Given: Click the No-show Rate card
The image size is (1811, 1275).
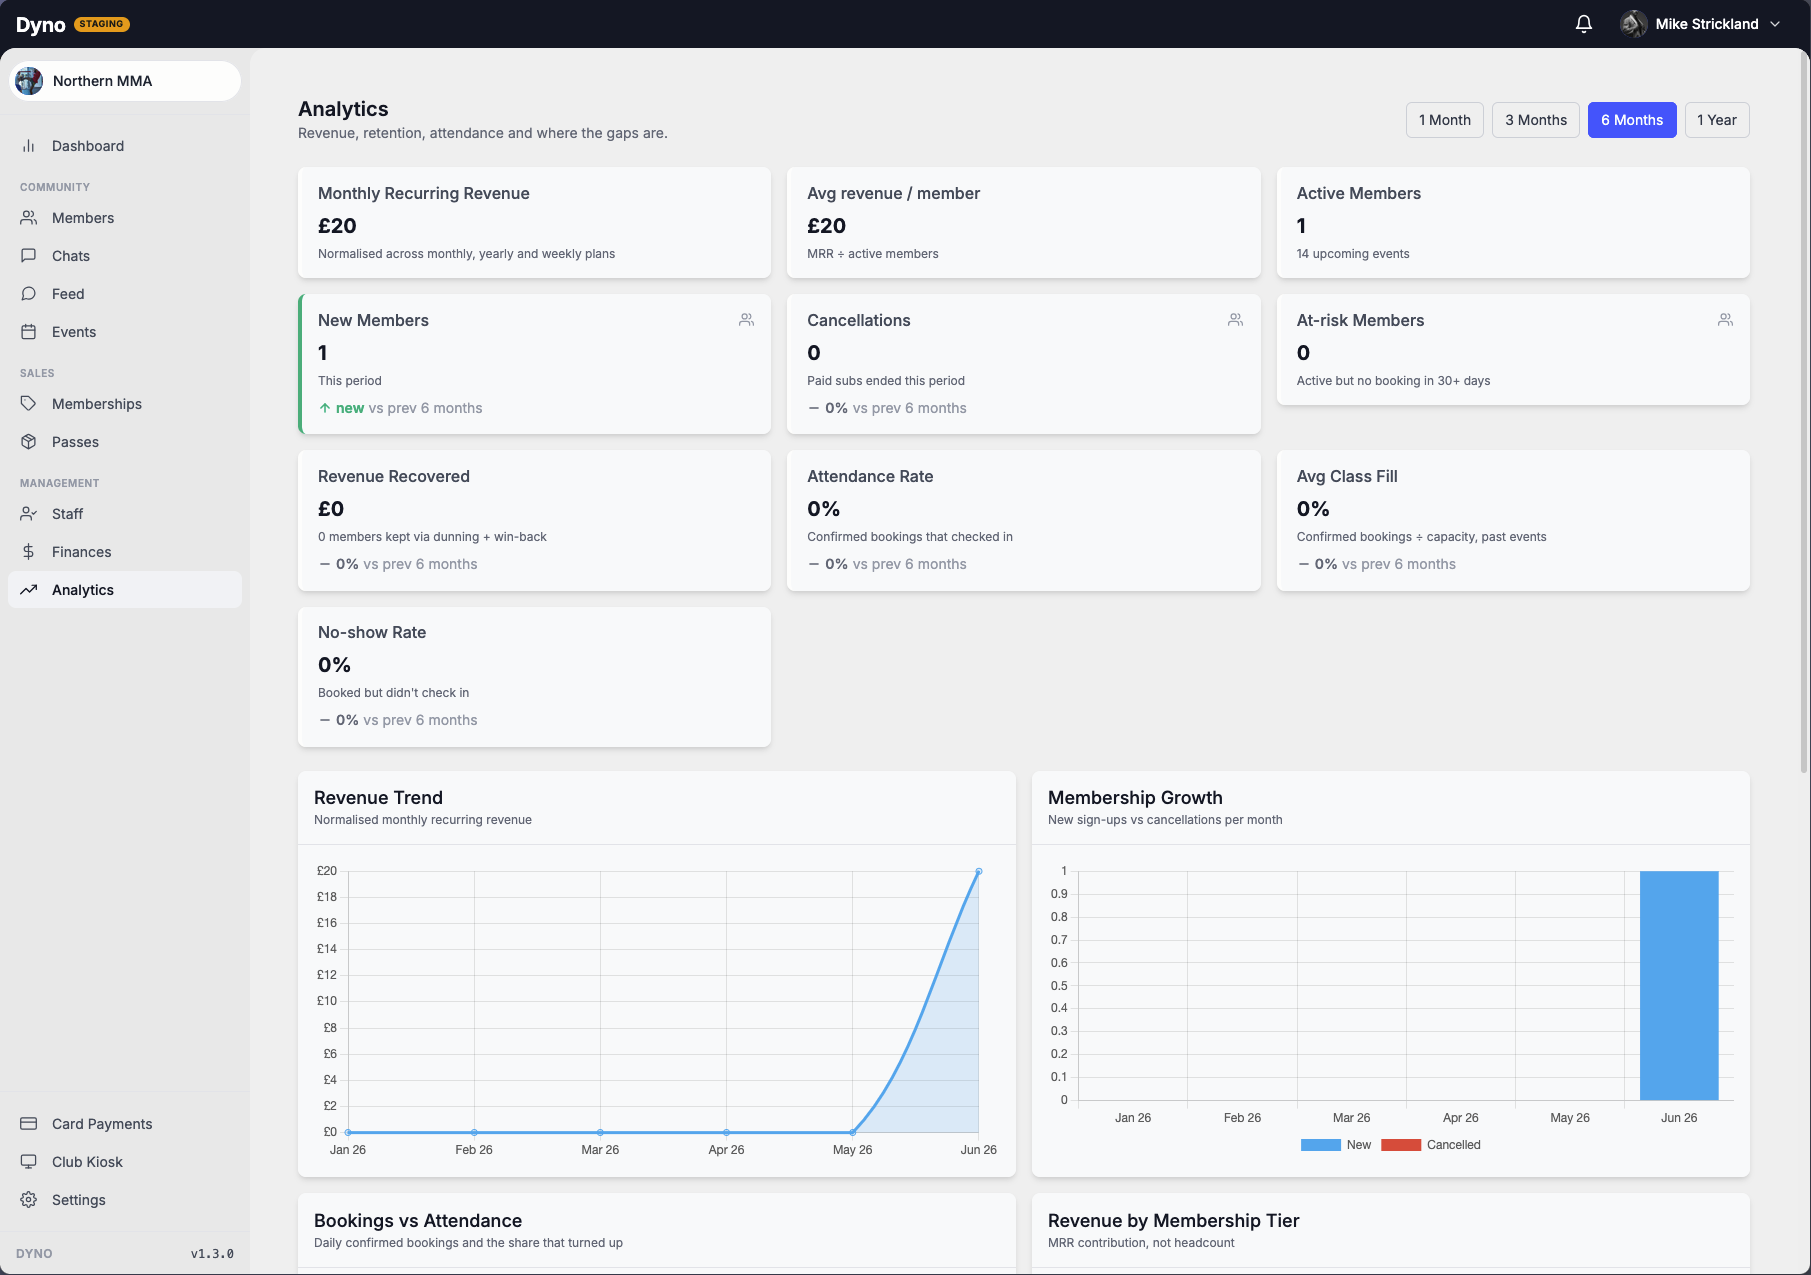Looking at the screenshot, I should 534,677.
